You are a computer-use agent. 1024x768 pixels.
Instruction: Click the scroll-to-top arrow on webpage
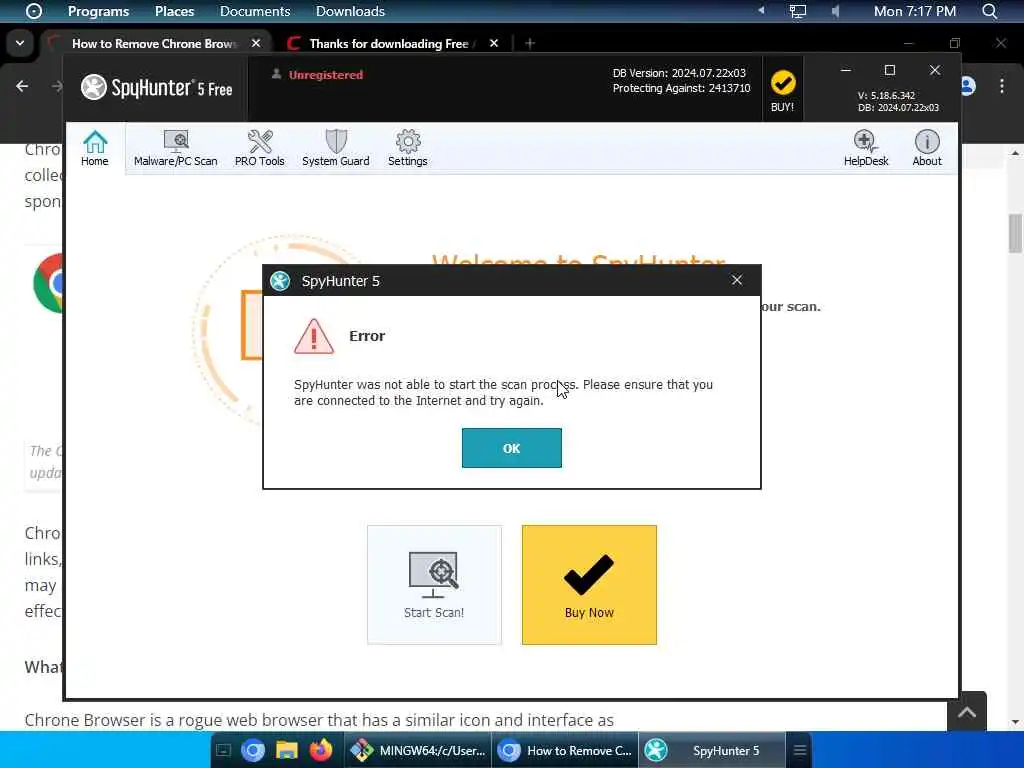[x=967, y=712]
